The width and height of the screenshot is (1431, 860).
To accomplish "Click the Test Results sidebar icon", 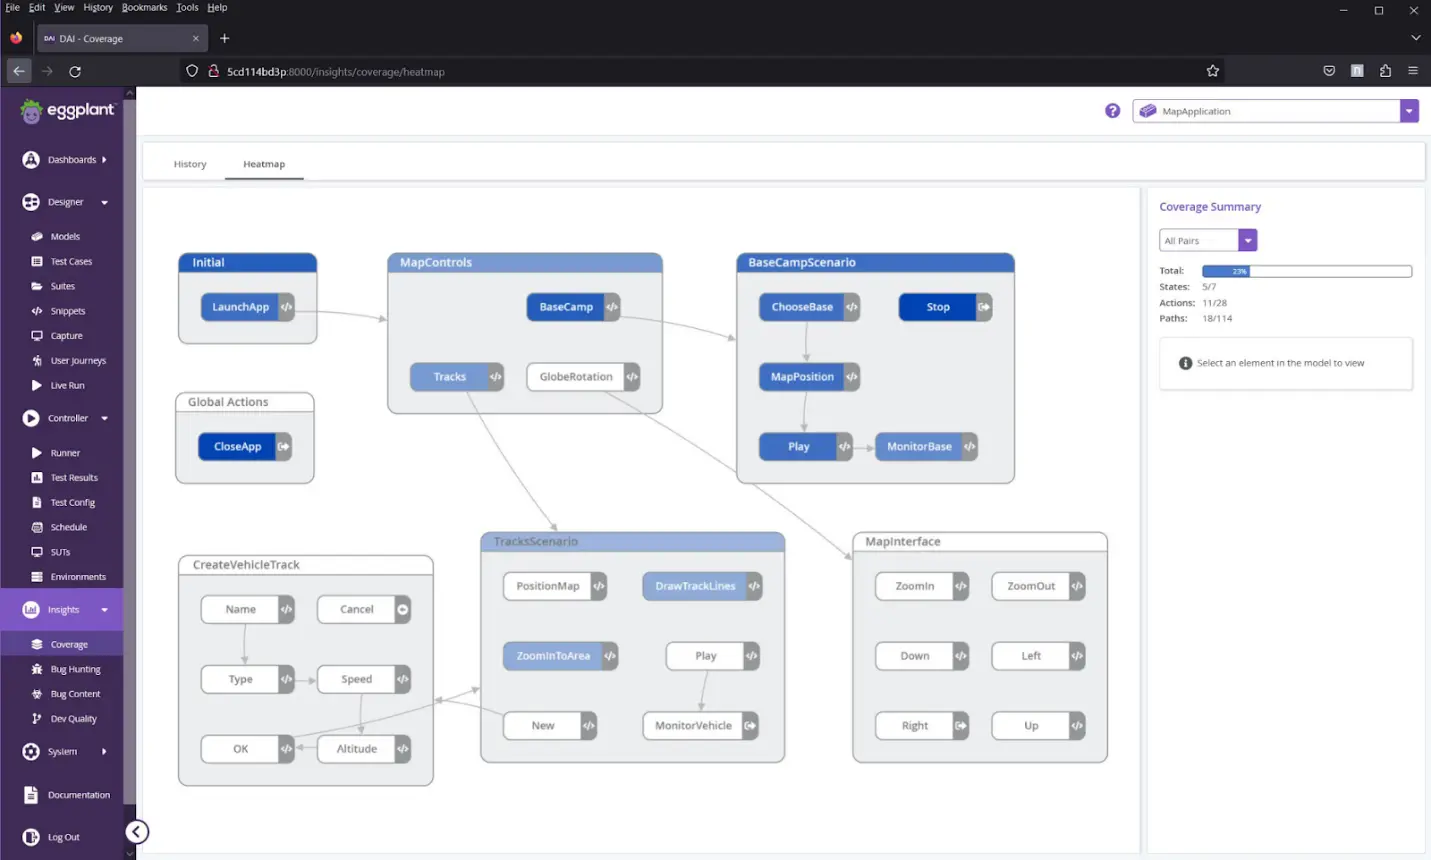I will coord(37,478).
